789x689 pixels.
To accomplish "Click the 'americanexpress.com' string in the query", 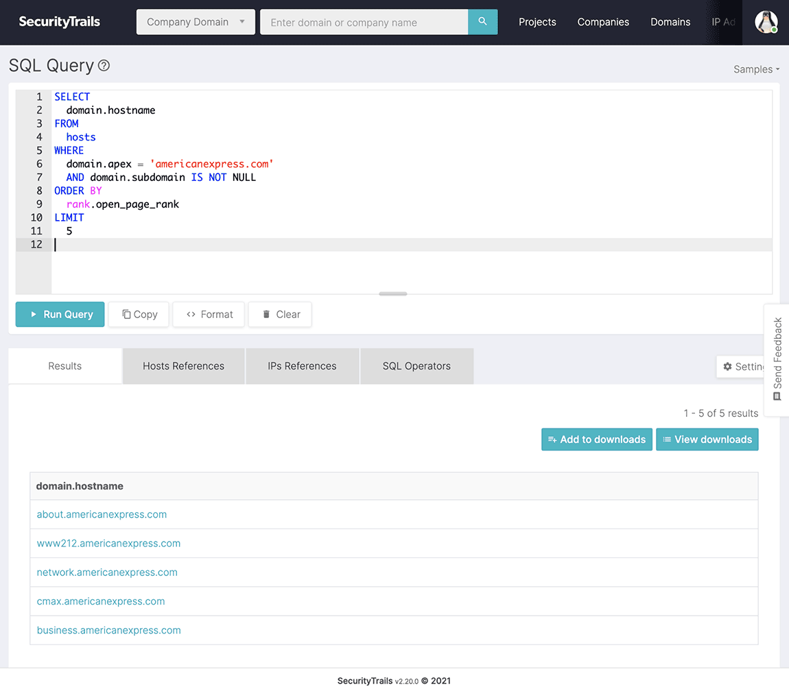I will pyautogui.click(x=212, y=164).
